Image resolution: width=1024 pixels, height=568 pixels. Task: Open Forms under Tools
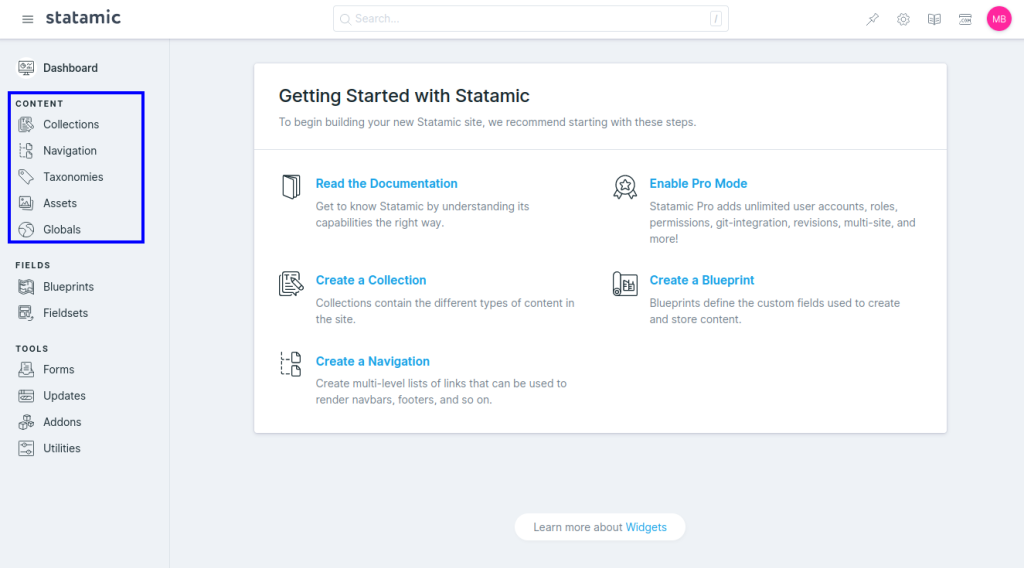tap(59, 370)
